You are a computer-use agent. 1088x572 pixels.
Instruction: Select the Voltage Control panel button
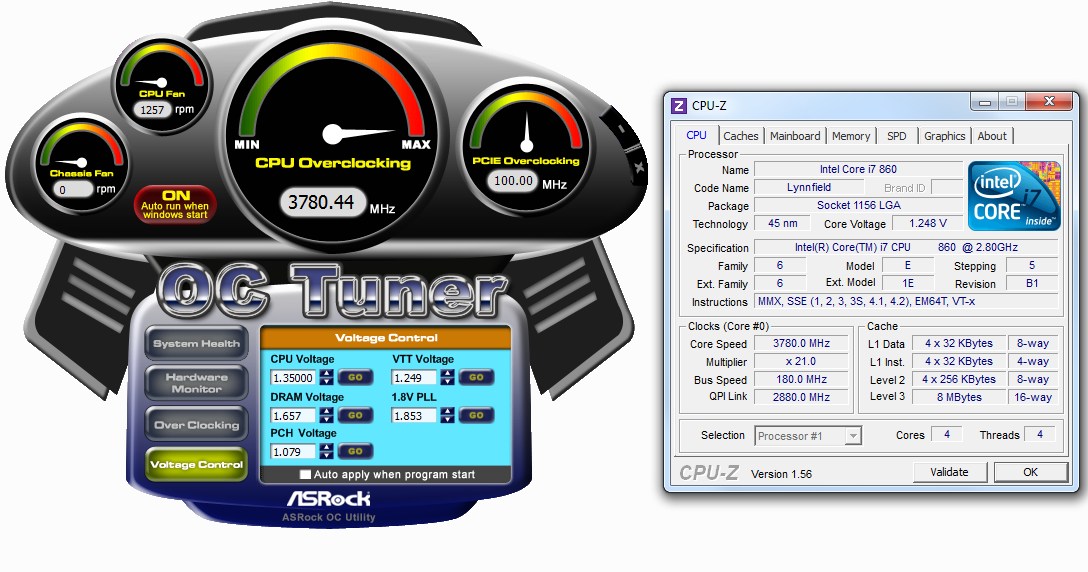pyautogui.click(x=196, y=464)
